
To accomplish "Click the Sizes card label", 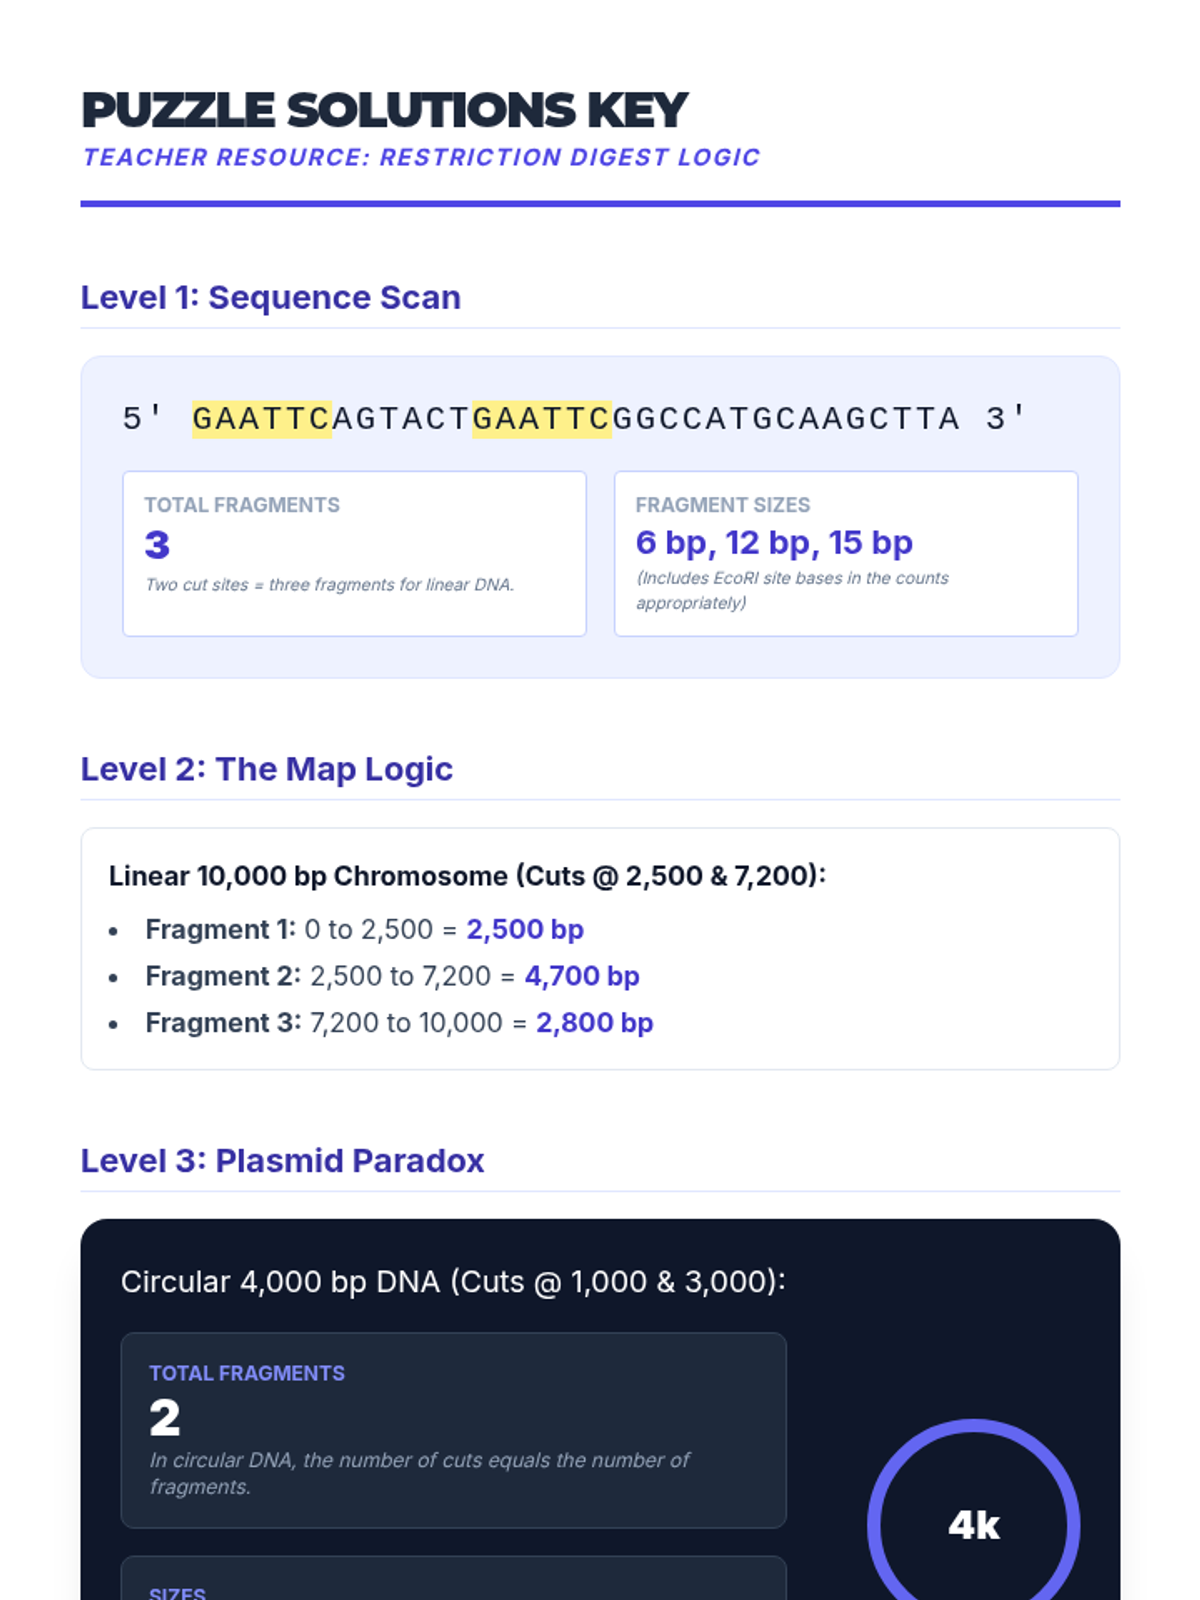I will point(177,1592).
